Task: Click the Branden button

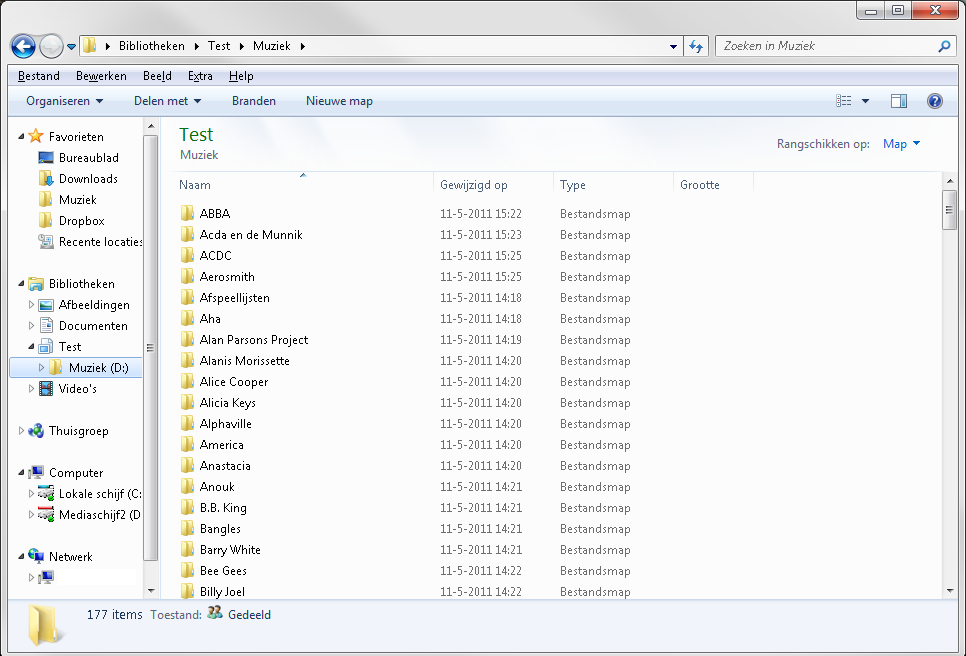Action: point(254,101)
